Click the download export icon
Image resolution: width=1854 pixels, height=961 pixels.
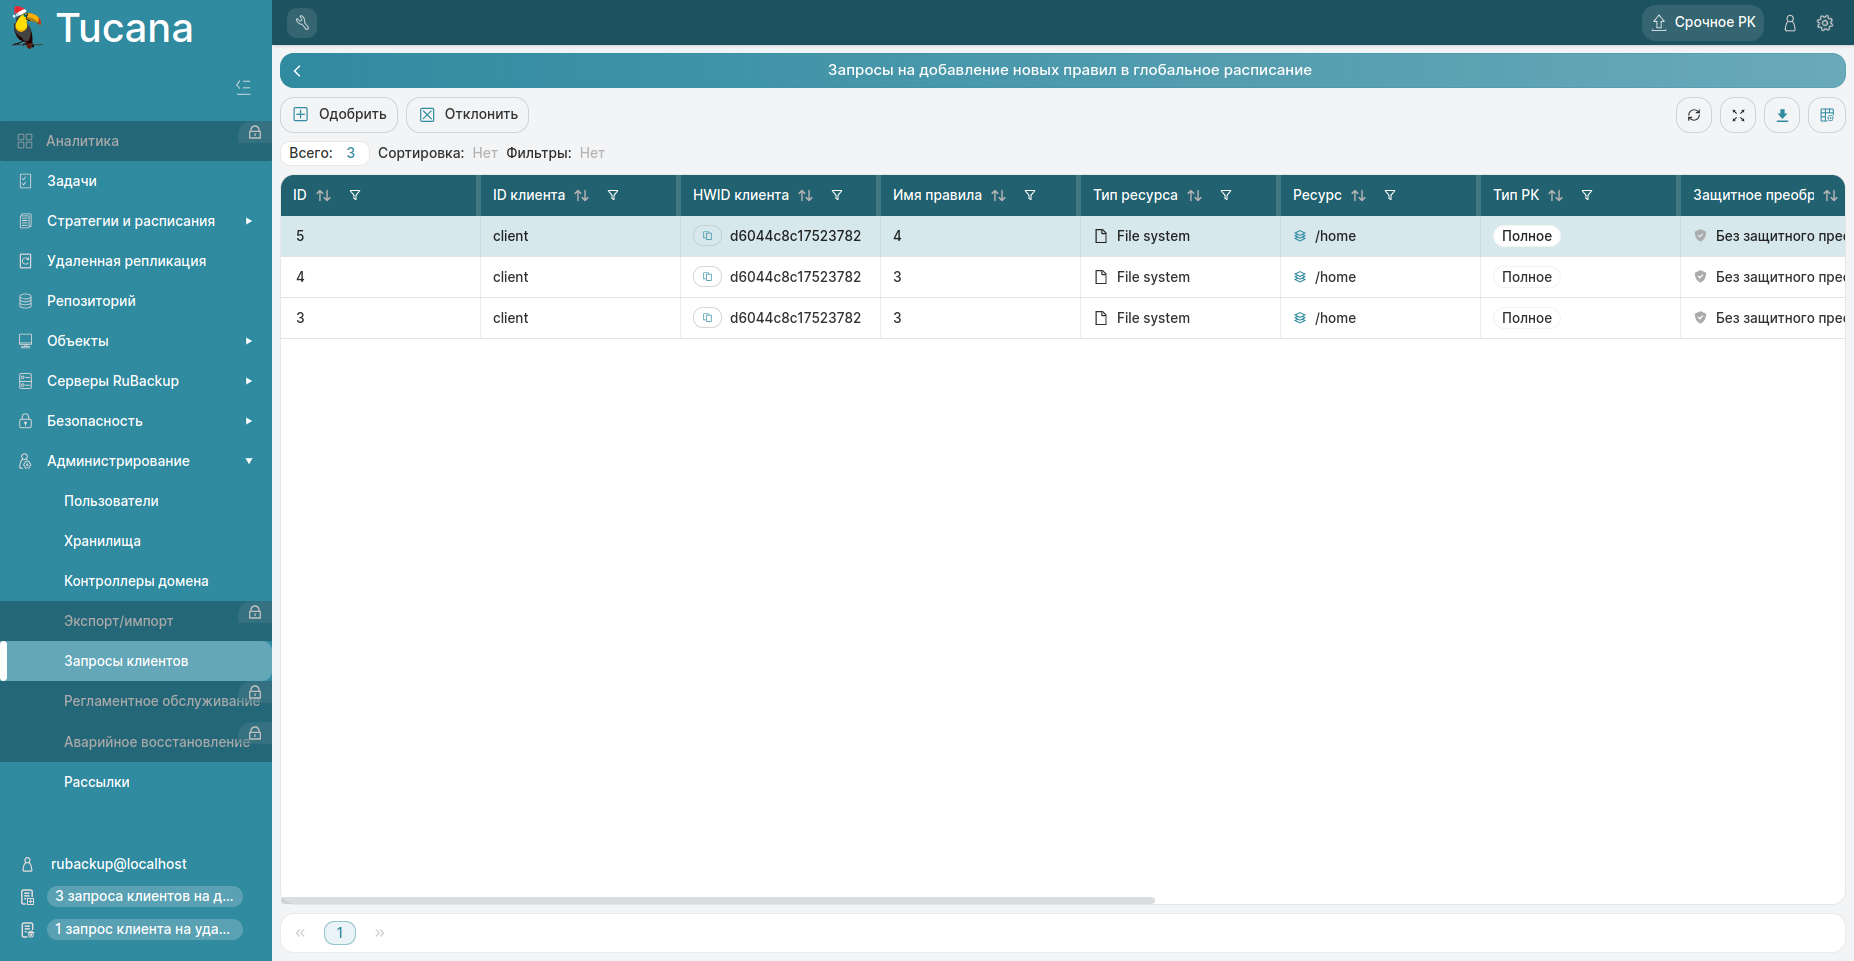pos(1782,115)
